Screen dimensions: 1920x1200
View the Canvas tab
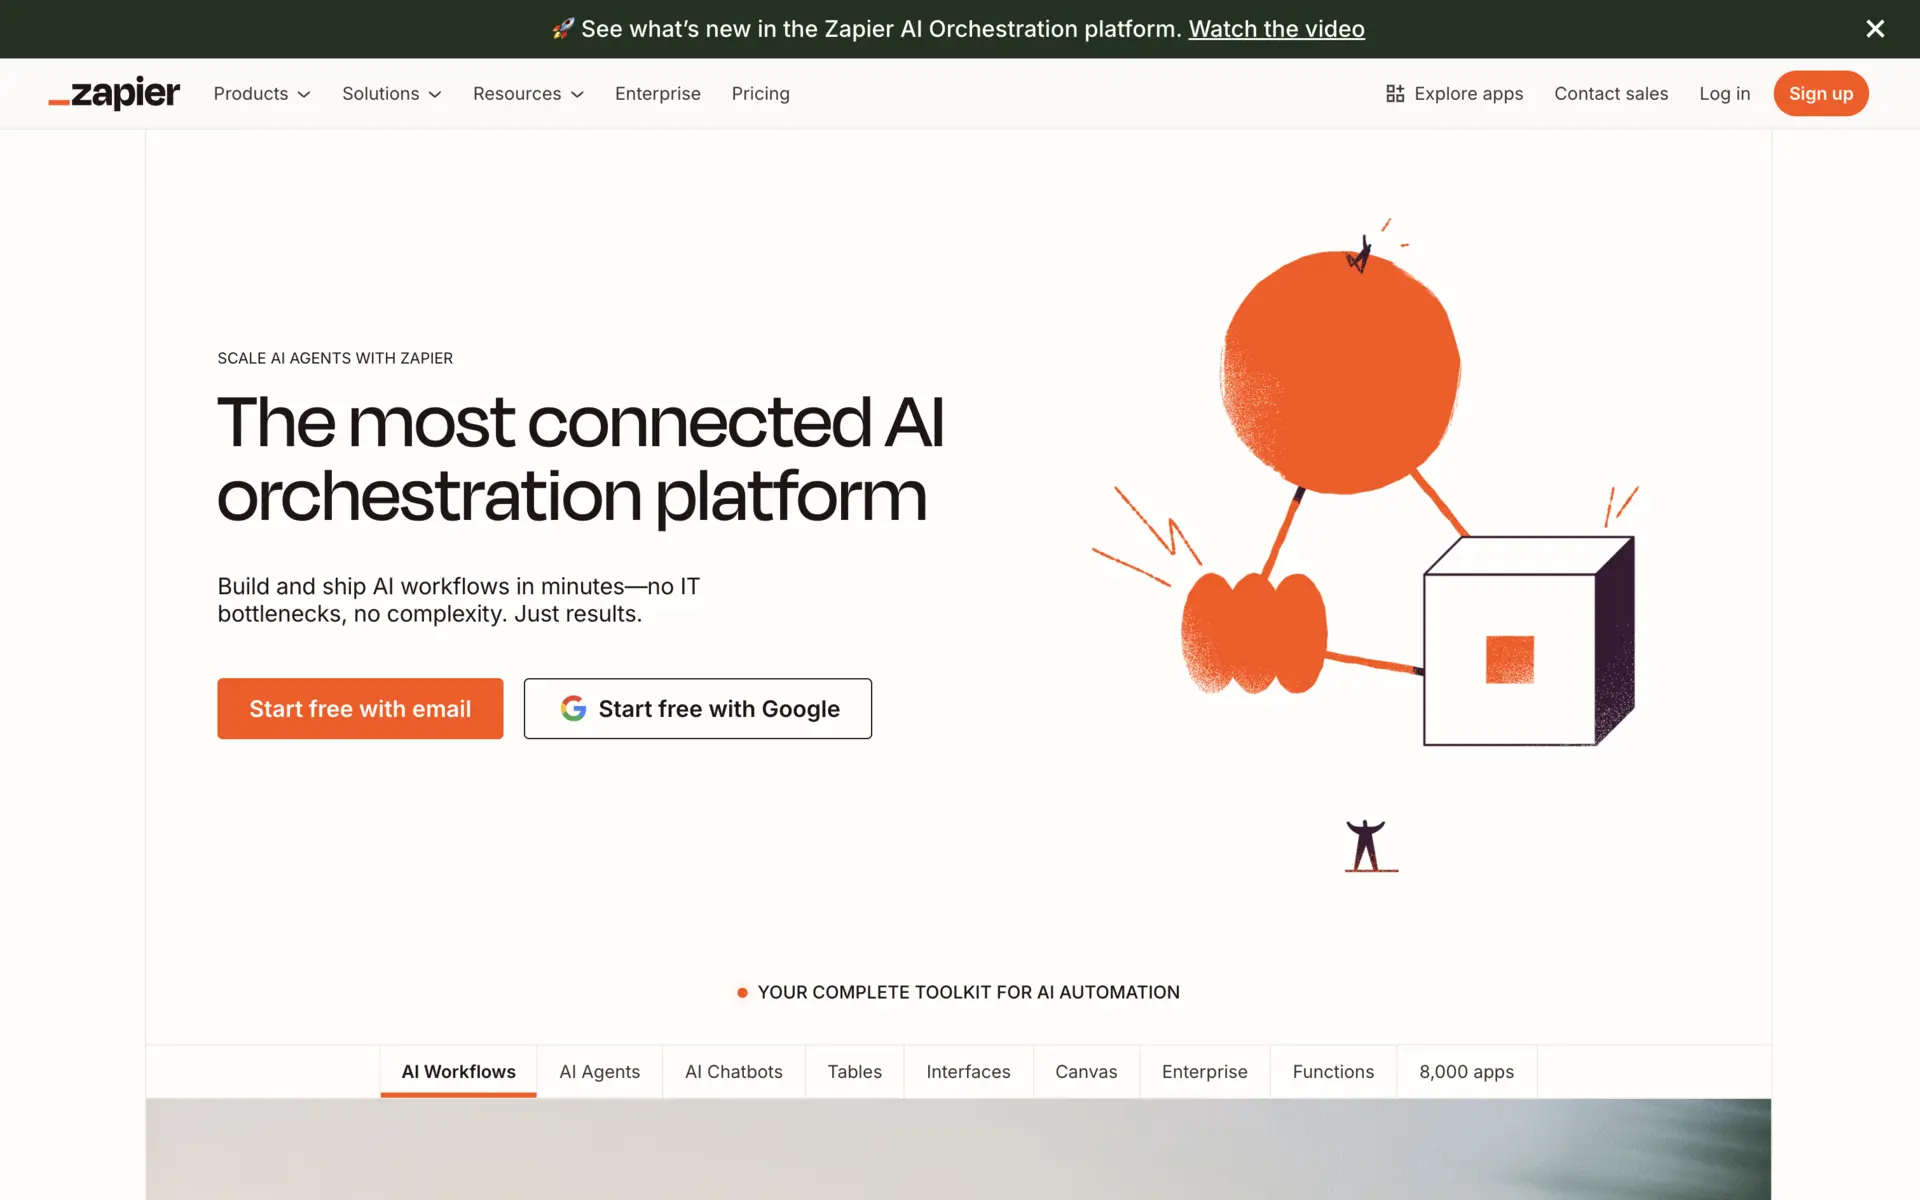tap(1086, 1071)
